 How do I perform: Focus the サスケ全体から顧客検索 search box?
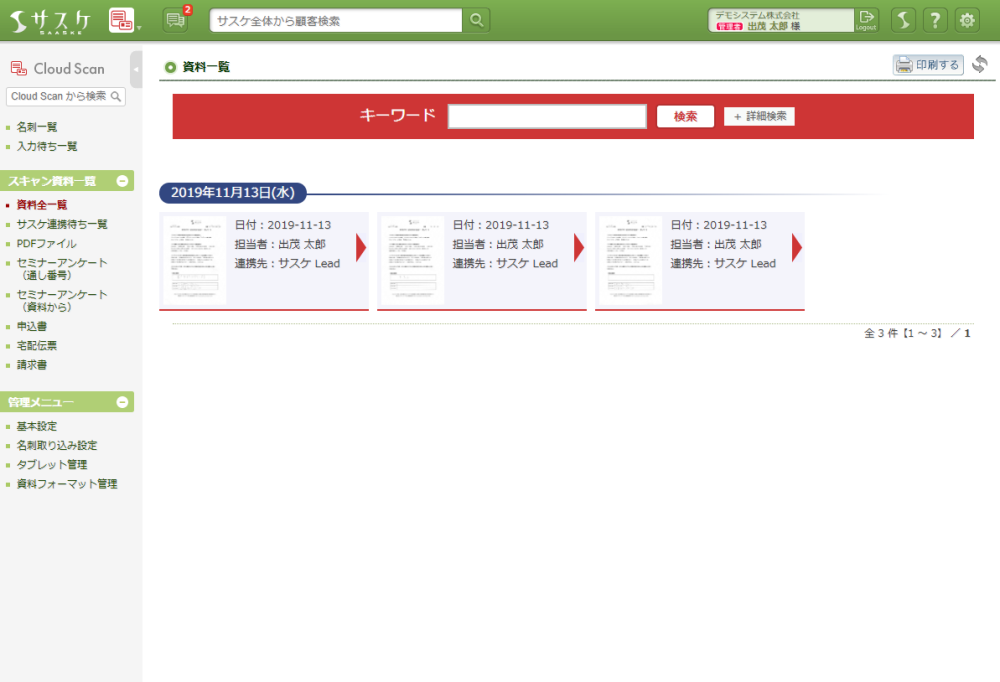(x=336, y=20)
